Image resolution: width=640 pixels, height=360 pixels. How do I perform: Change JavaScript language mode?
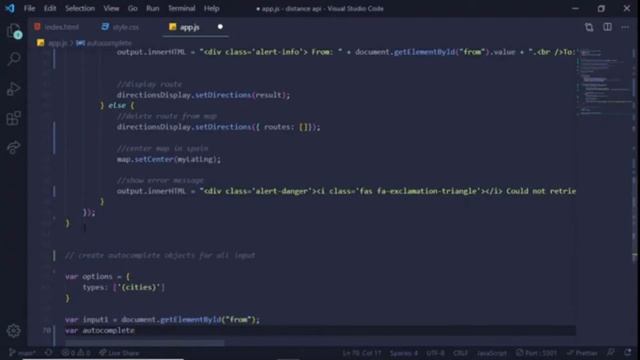click(491, 353)
